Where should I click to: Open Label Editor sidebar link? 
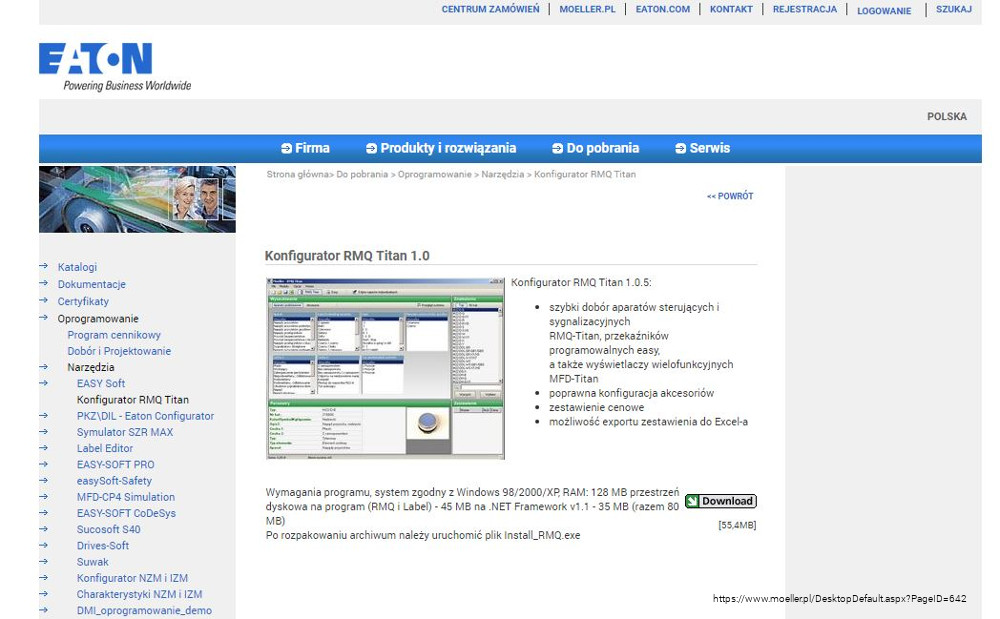click(105, 448)
